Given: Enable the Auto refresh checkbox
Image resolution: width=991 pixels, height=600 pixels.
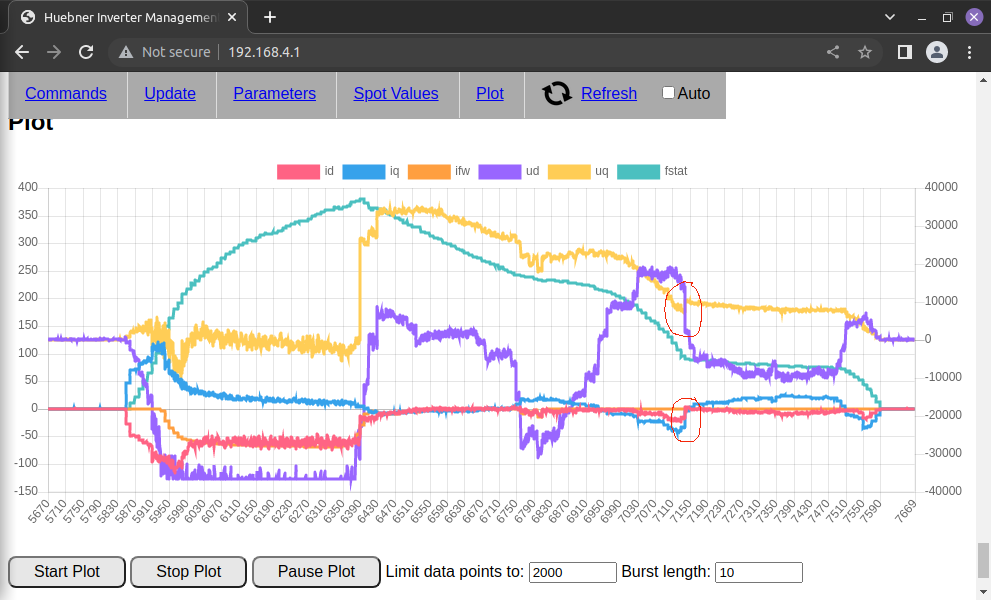Looking at the screenshot, I should click(x=669, y=93).
